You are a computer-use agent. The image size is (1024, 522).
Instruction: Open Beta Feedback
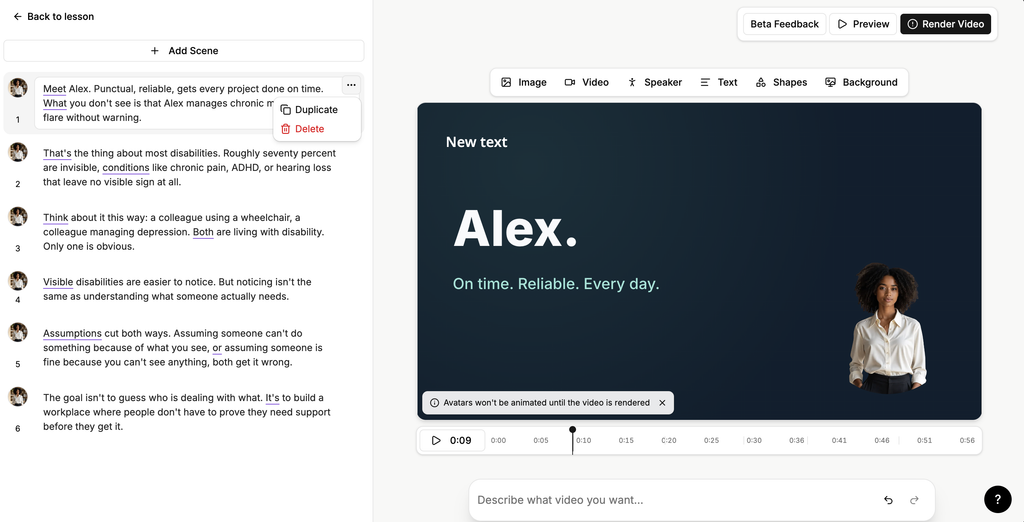pyautogui.click(x=784, y=24)
